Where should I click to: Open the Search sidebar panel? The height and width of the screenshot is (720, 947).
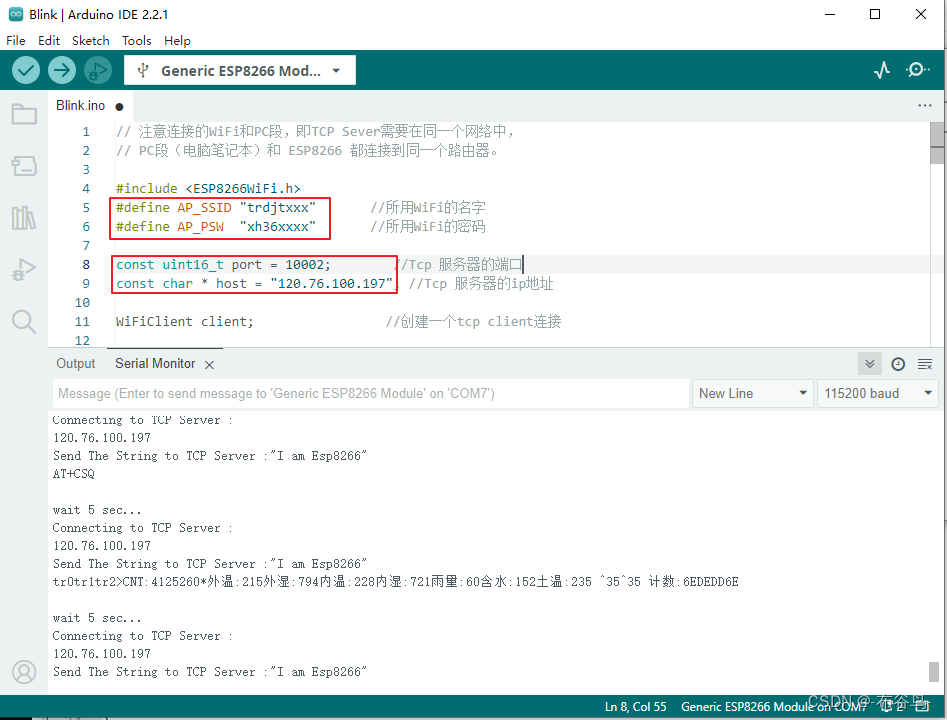point(24,321)
